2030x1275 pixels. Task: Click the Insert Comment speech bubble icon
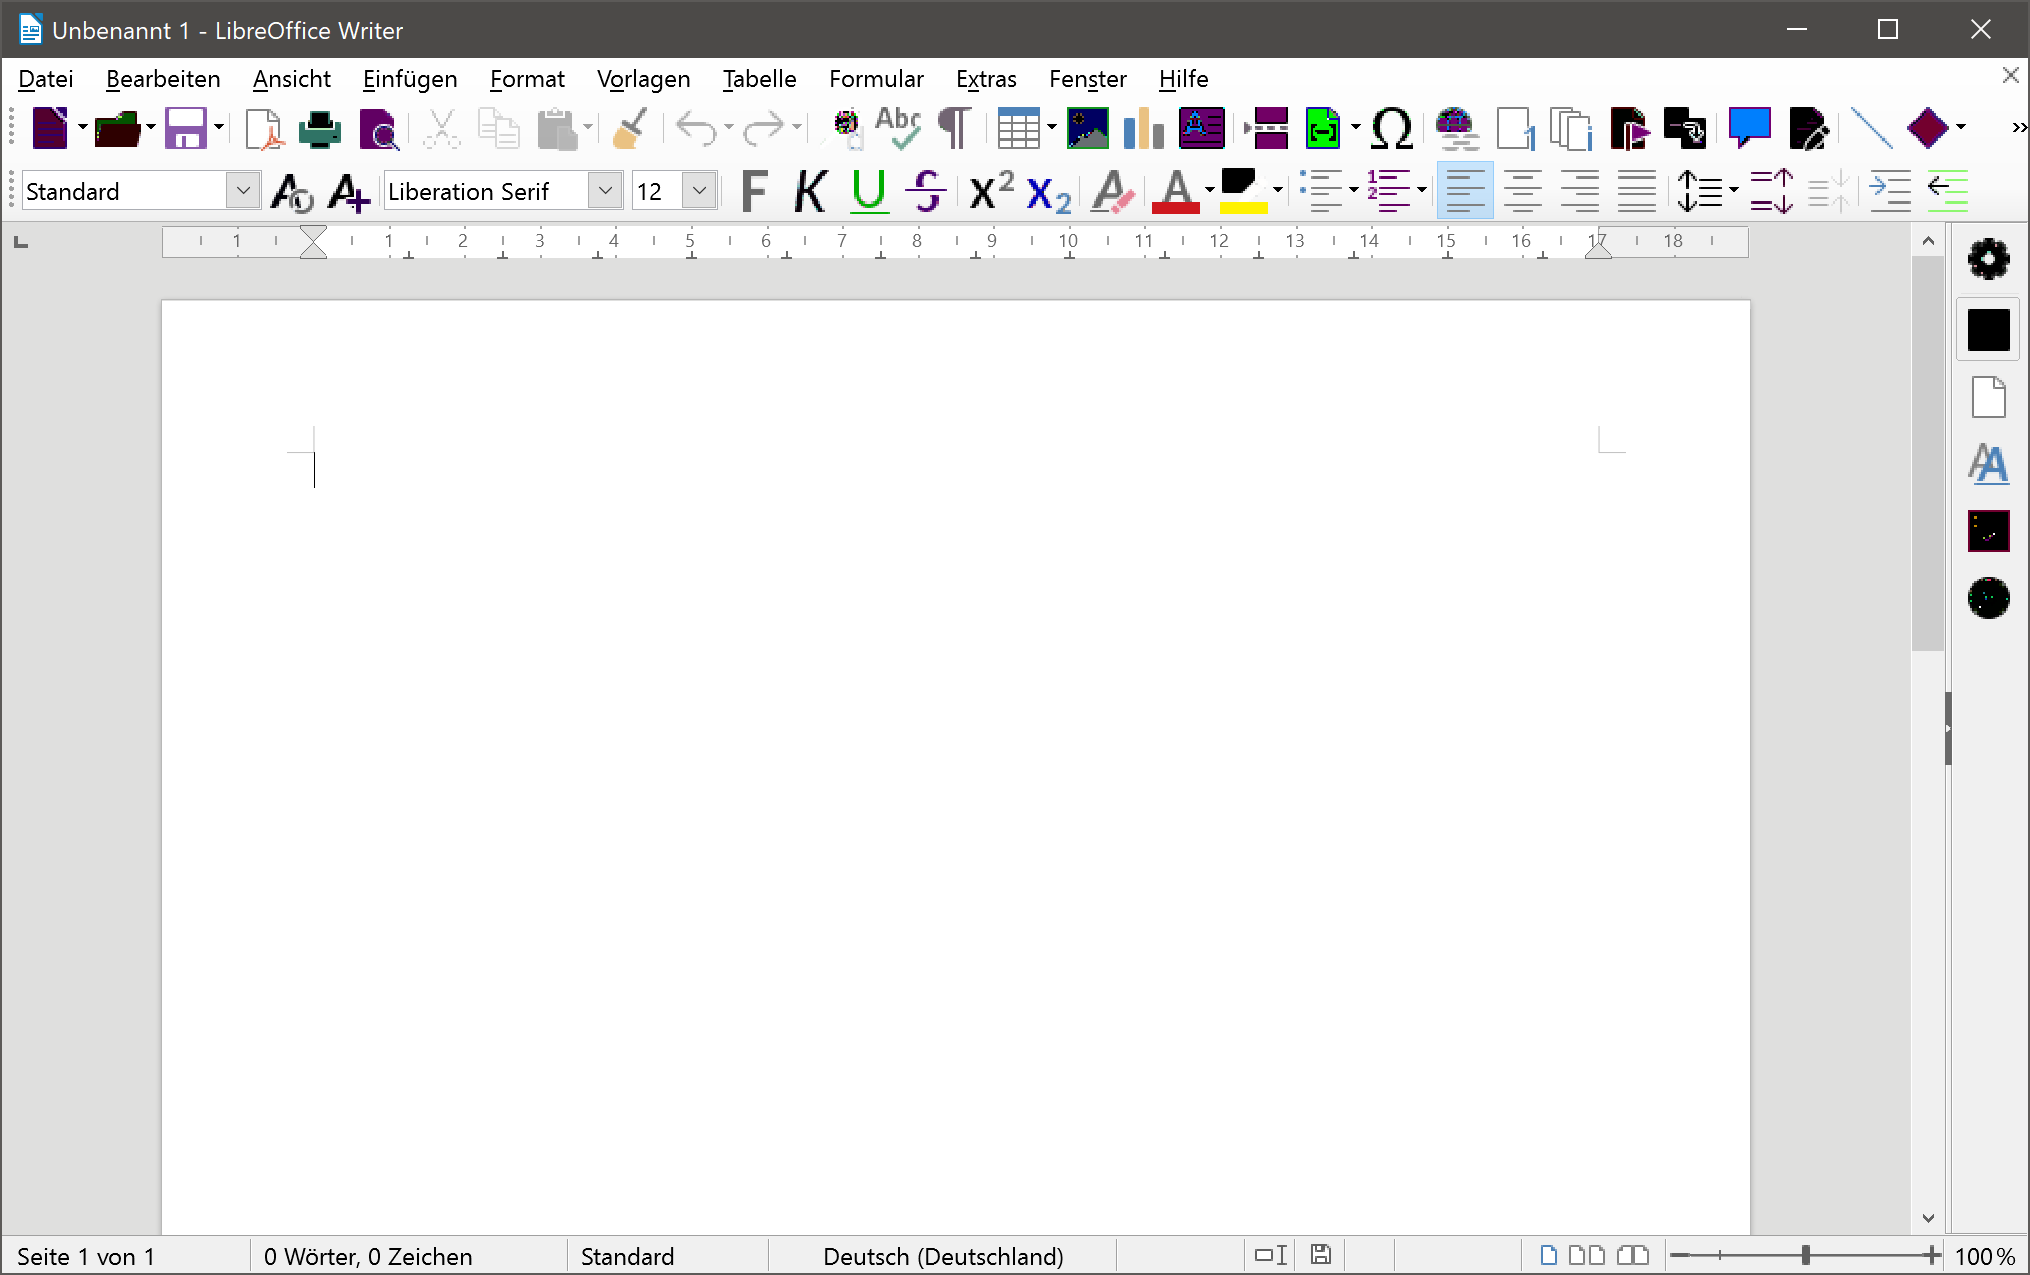pos(1749,129)
